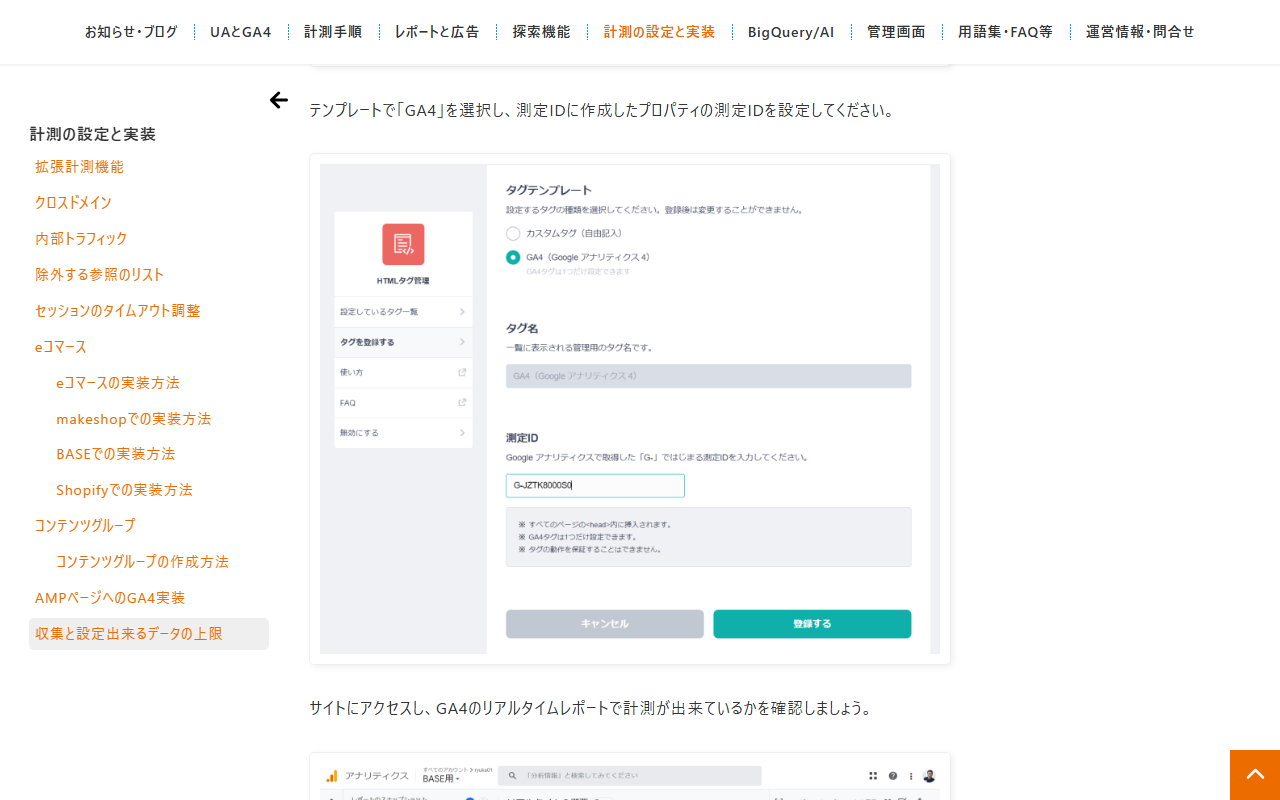Open the お知らせ・ブログ menu
Screen dimensions: 1280x800
coord(131,31)
